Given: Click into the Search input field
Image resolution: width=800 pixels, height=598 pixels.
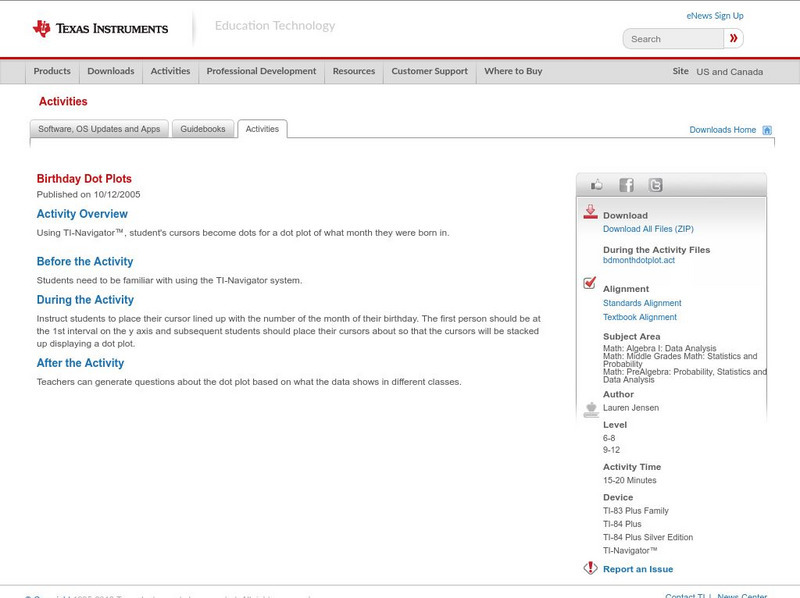Looking at the screenshot, I should click(673, 39).
